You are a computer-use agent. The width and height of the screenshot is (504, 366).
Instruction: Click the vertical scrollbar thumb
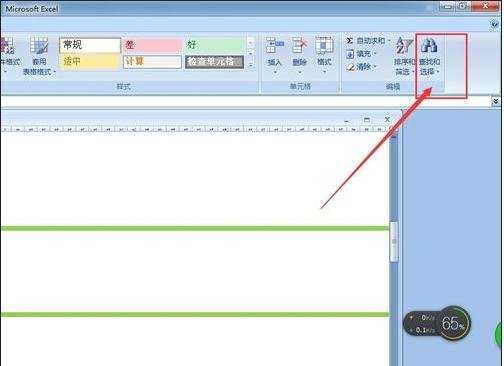(x=394, y=242)
